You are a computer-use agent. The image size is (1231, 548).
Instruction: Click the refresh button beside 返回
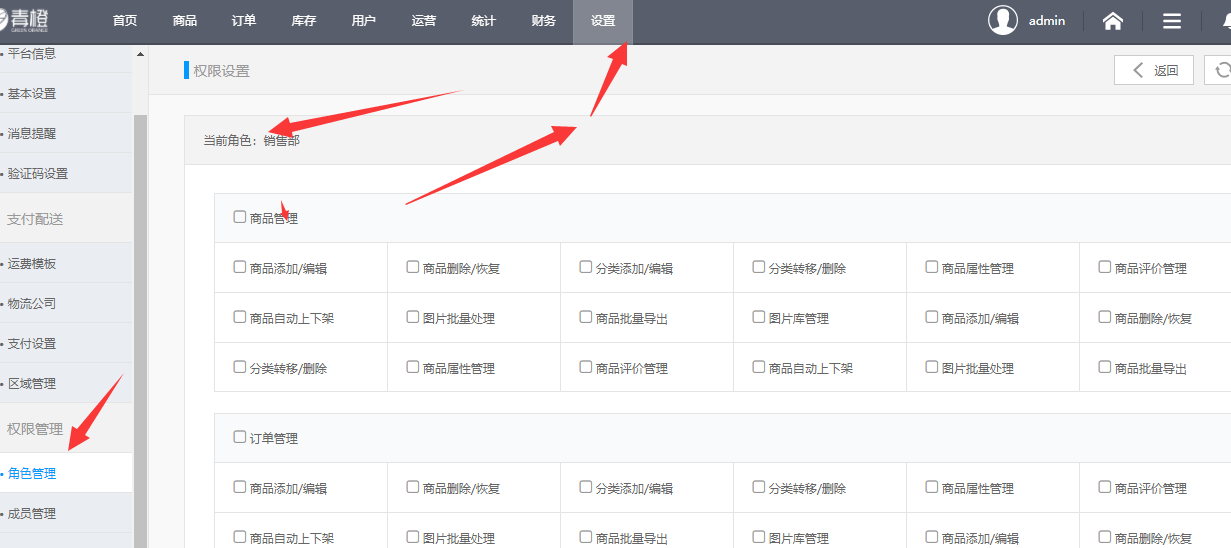click(x=1219, y=70)
